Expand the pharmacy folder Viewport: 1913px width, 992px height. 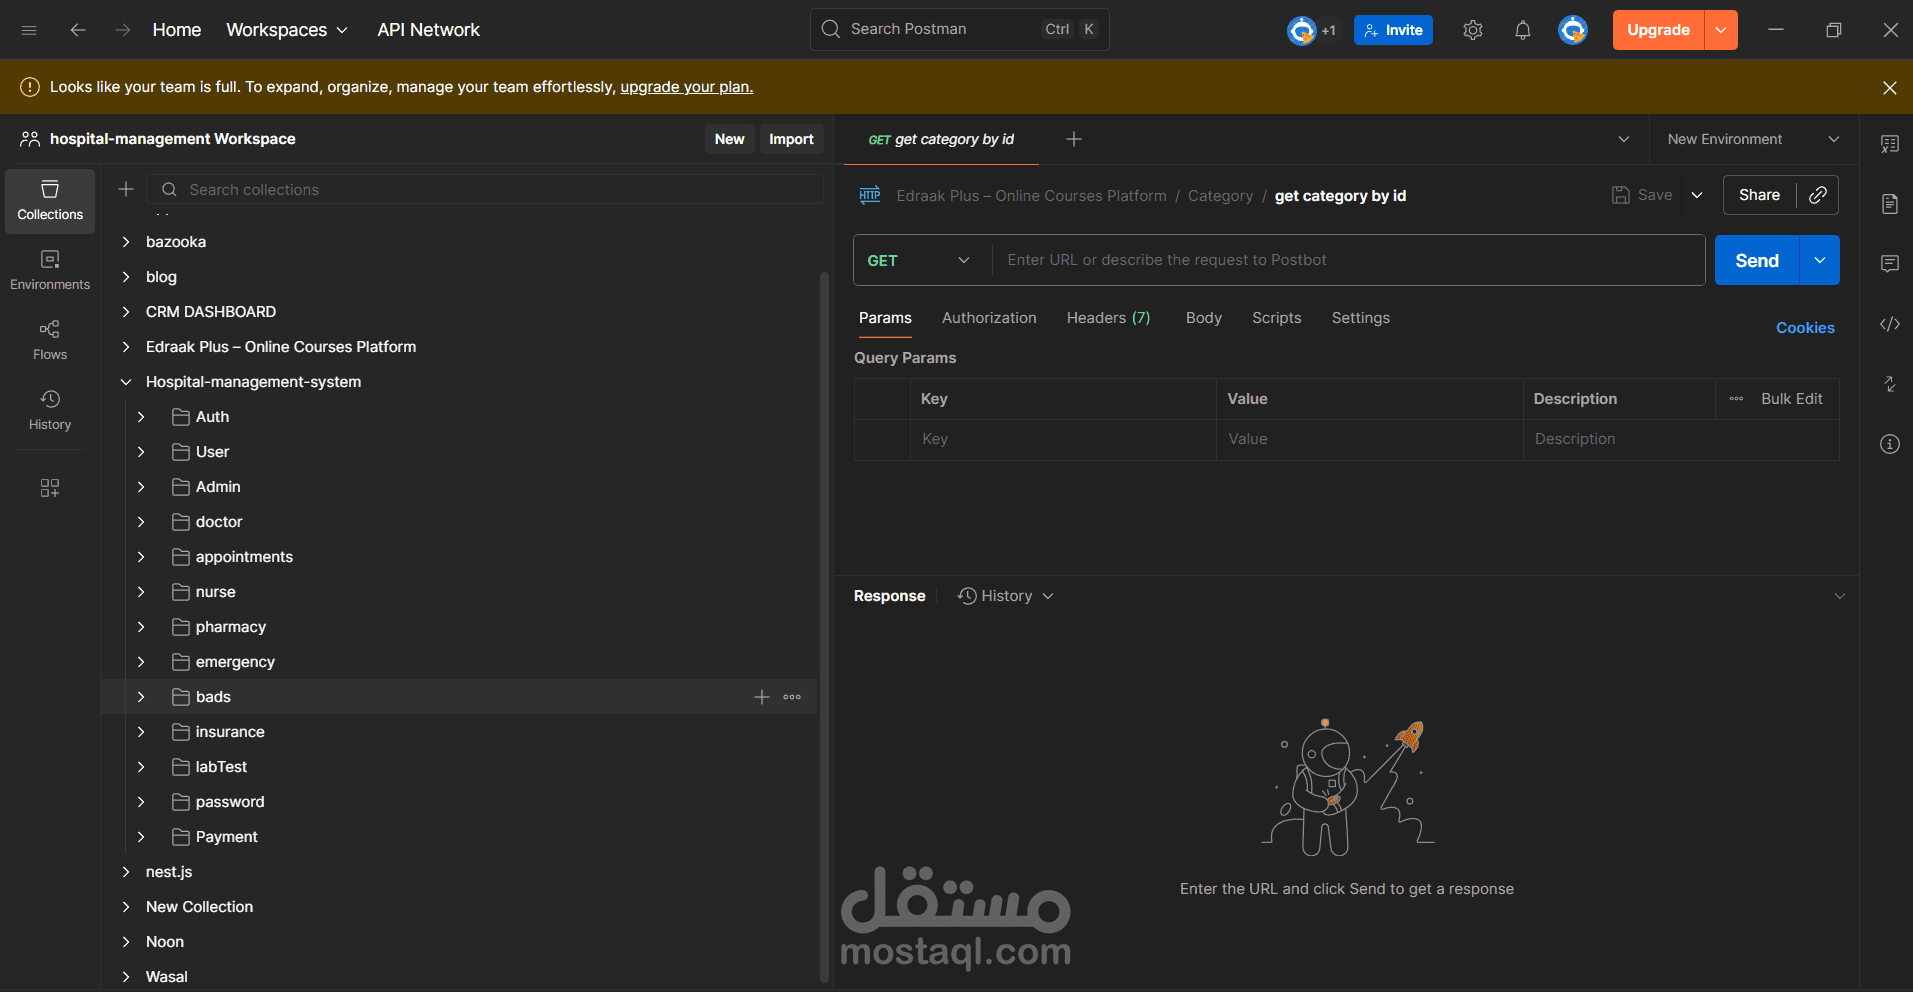[x=141, y=627]
